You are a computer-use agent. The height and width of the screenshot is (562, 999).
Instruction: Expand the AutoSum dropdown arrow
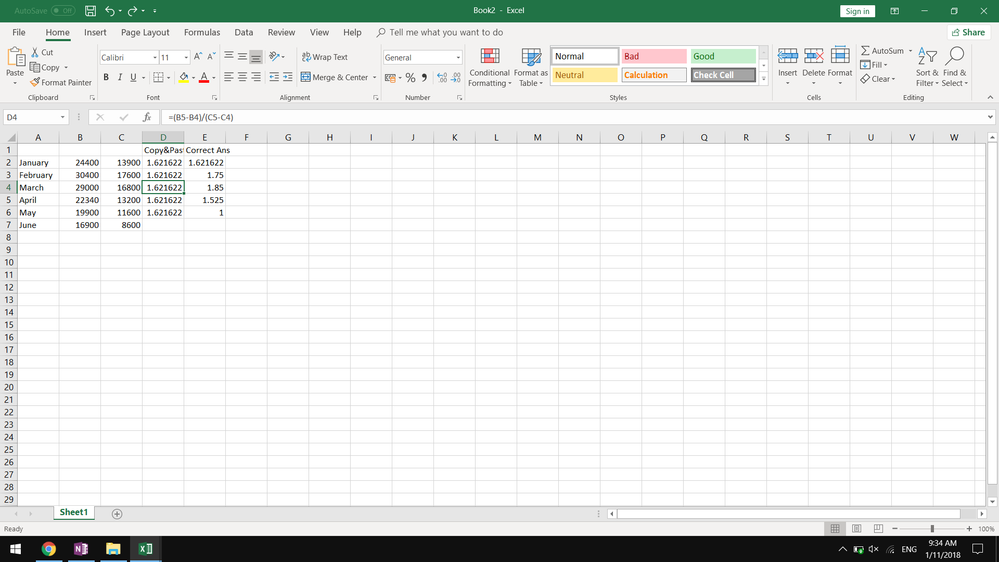910,50
